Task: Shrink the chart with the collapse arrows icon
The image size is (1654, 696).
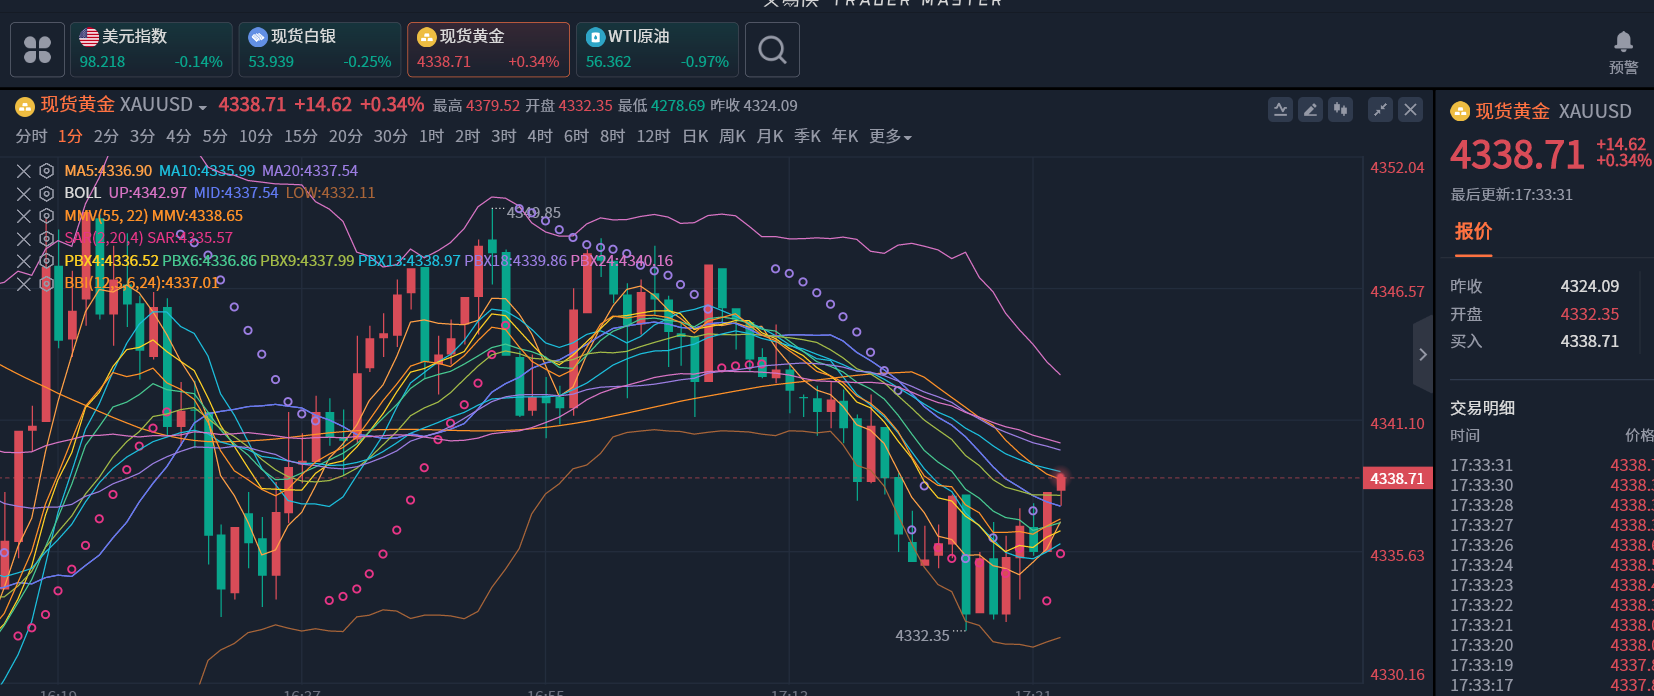Action: [1380, 110]
